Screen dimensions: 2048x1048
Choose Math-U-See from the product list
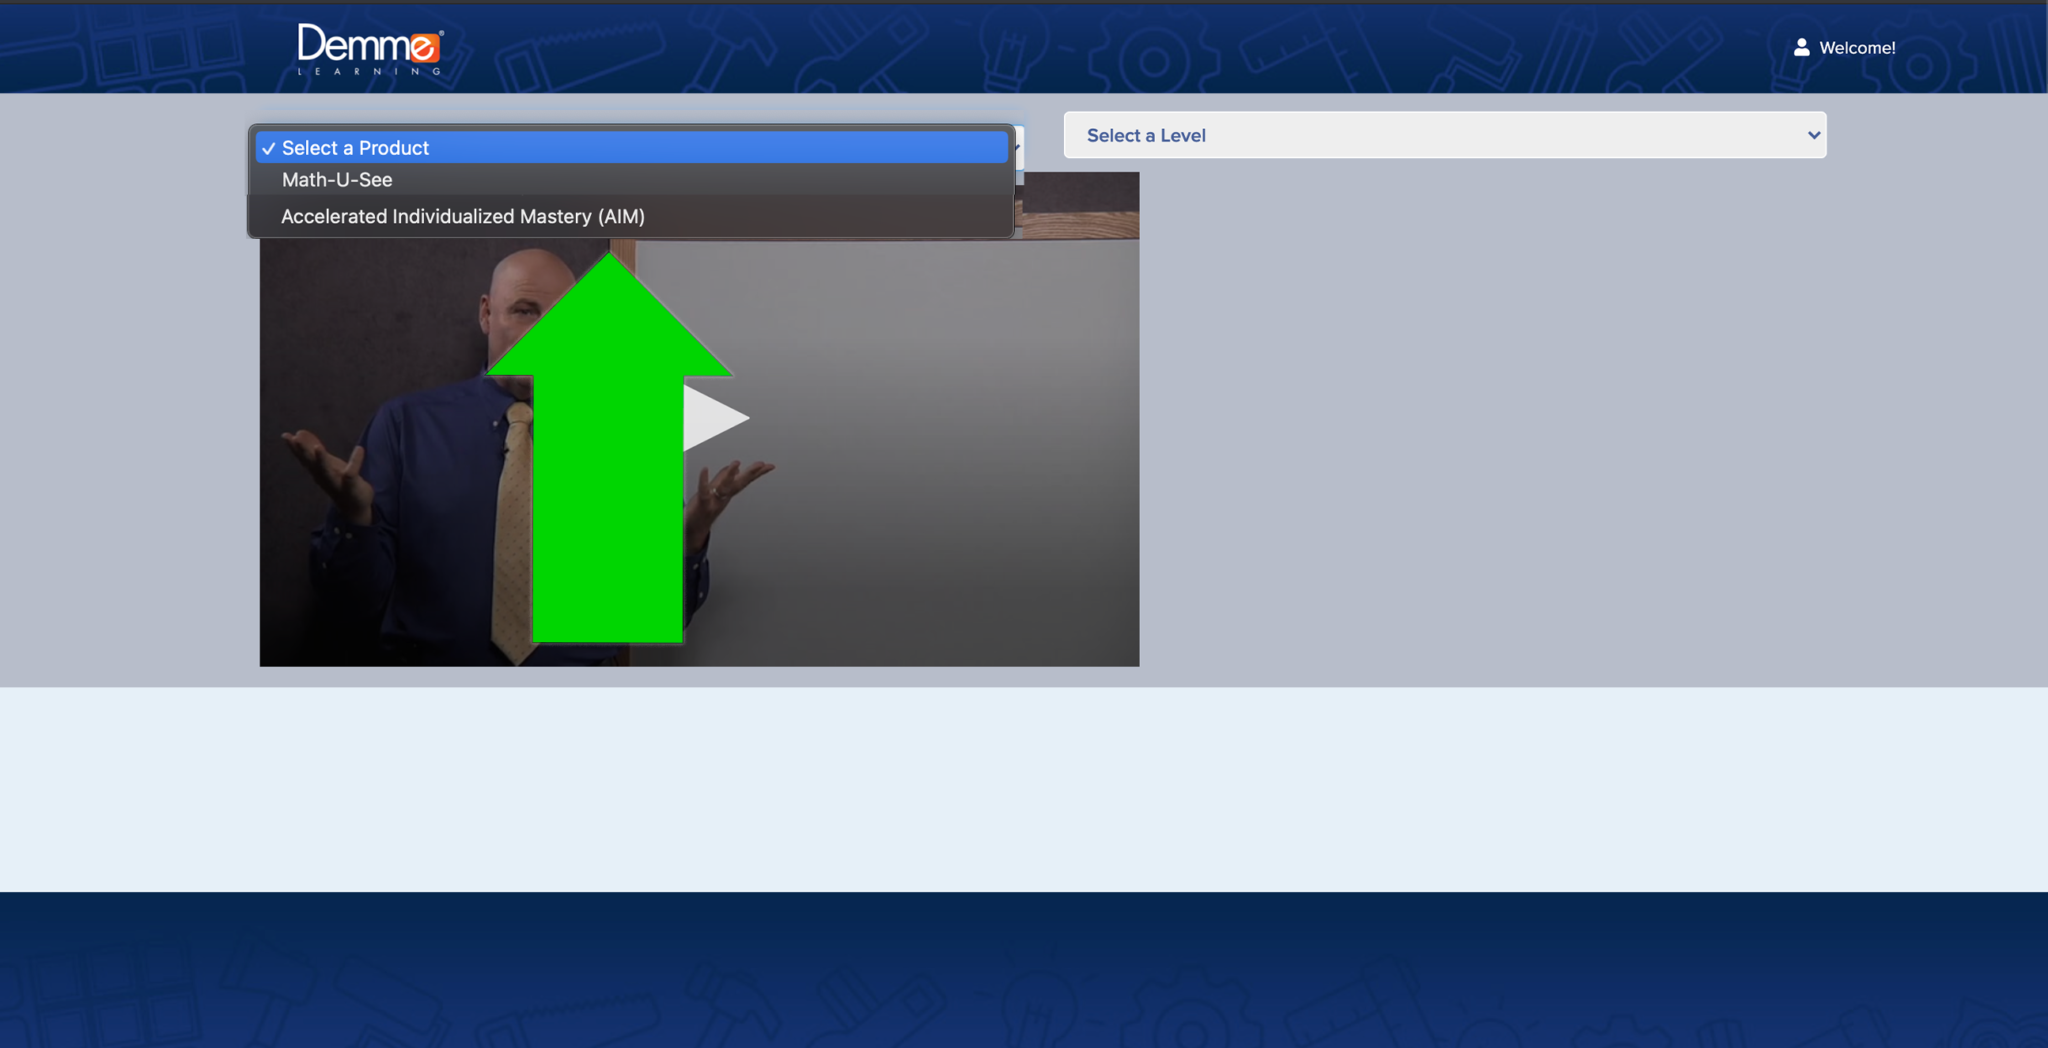(337, 180)
